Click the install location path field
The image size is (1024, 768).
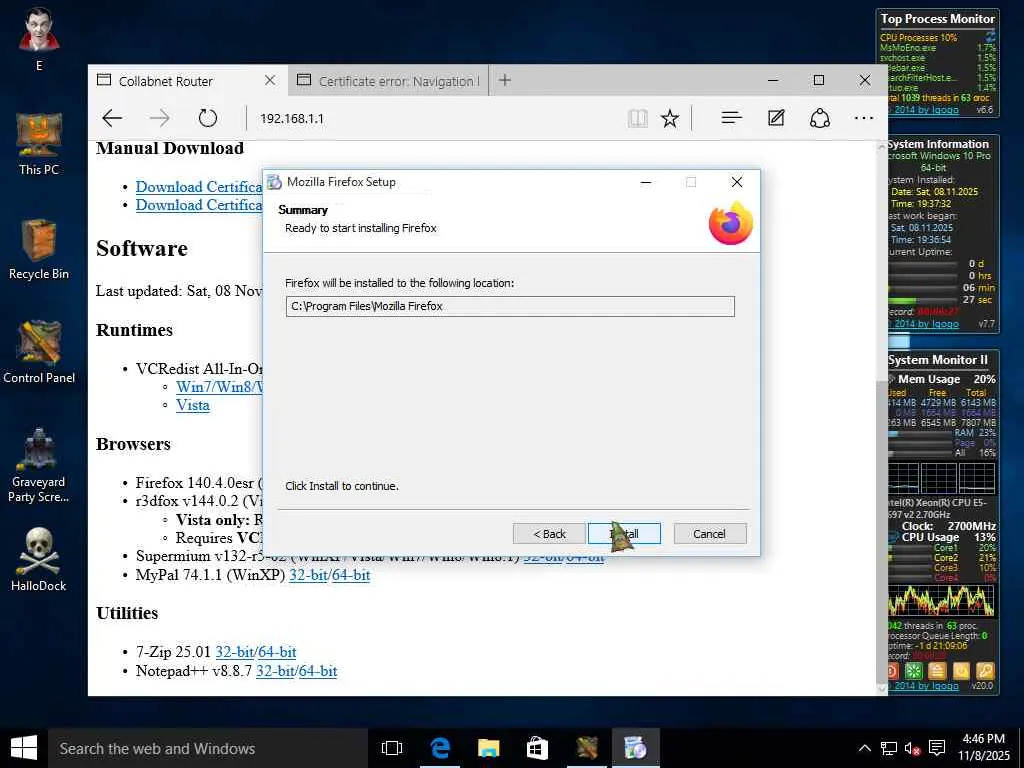tap(510, 306)
